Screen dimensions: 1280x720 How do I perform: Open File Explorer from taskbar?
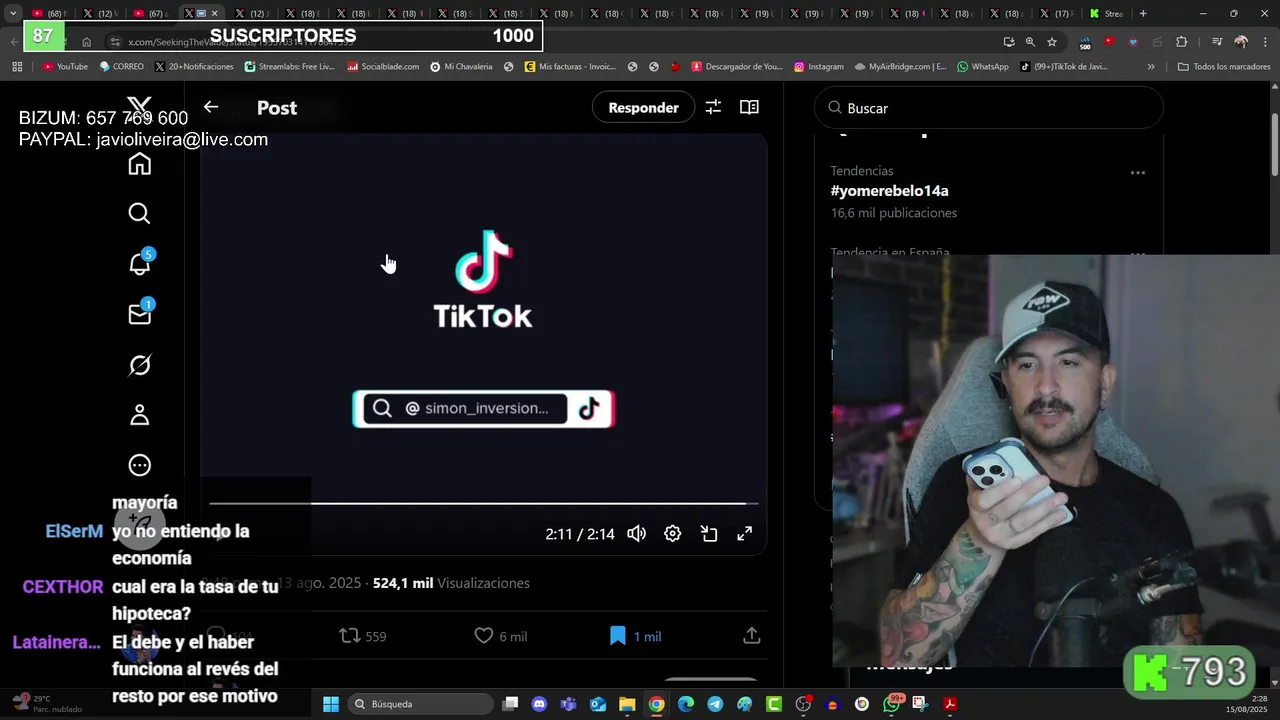tap(627, 704)
